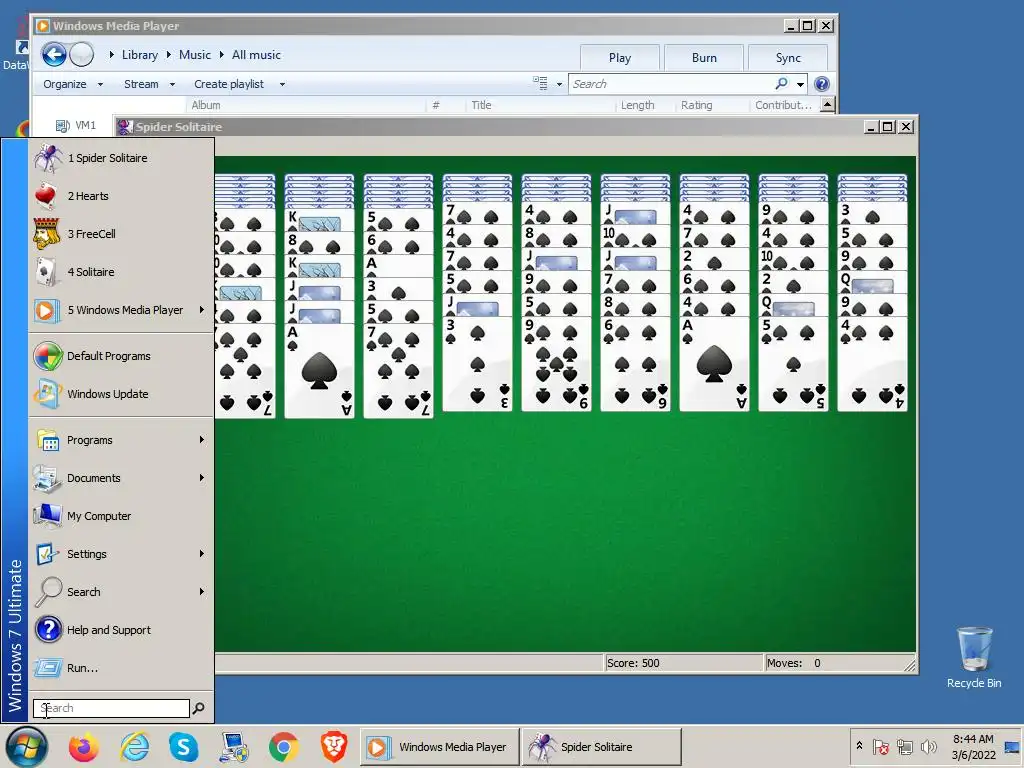This screenshot has height=768, width=1024.
Task: Click the My Computer monitor icon
Action: click(x=48, y=516)
